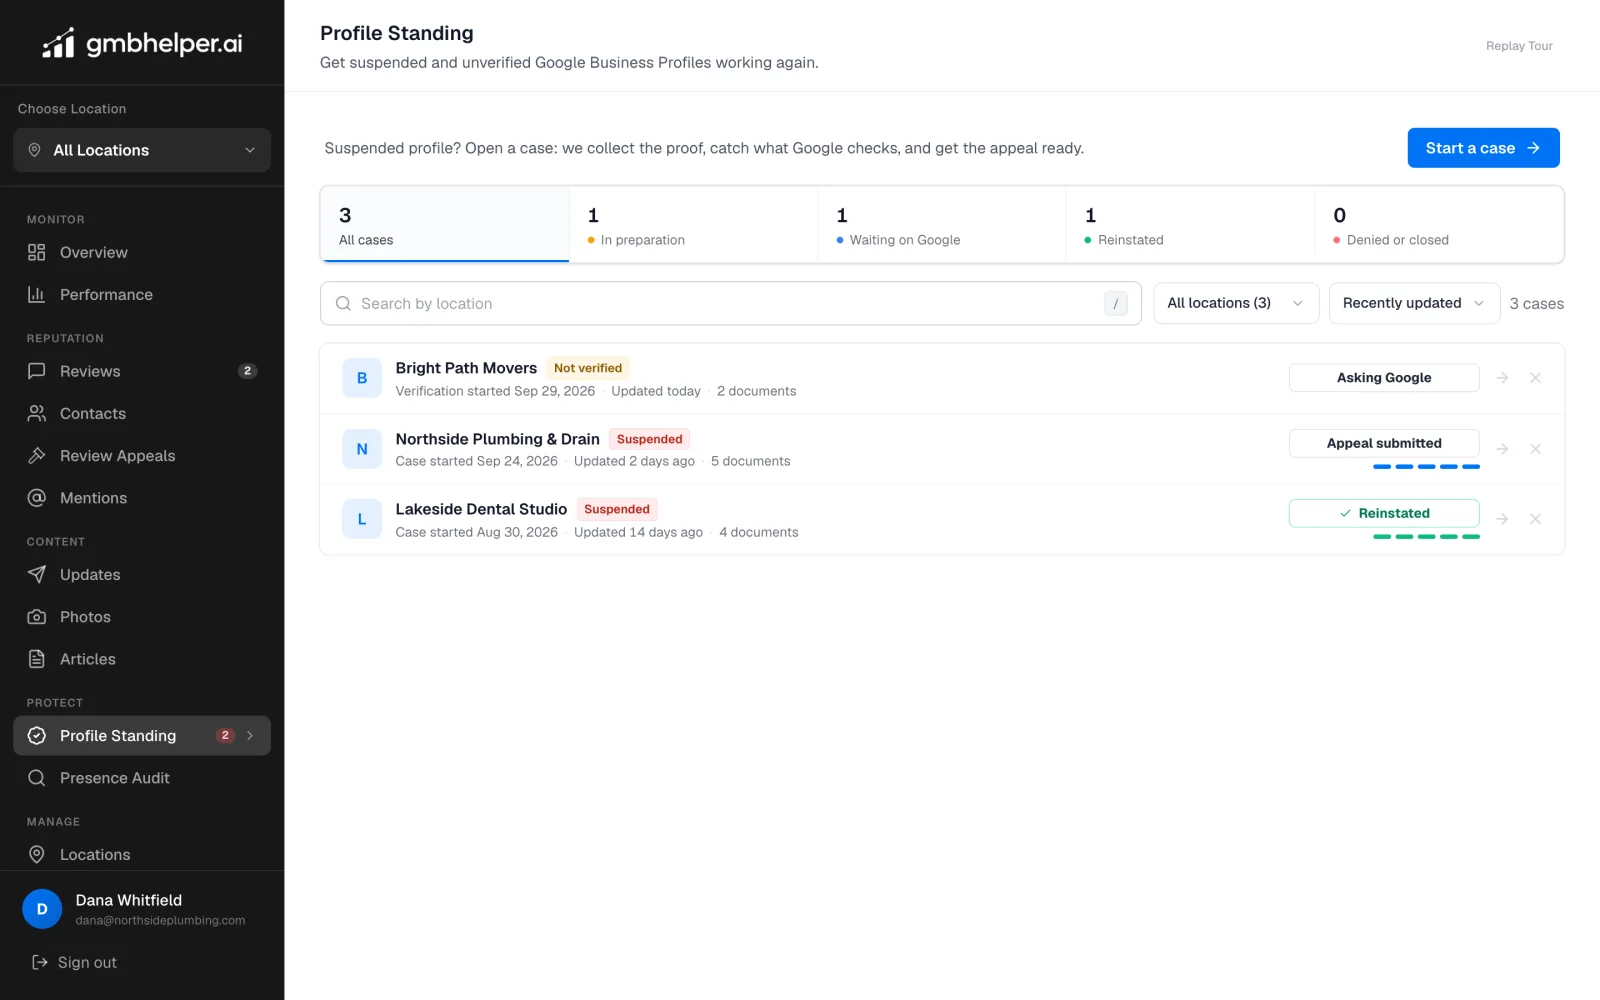The image size is (1600, 1000).
Task: Filter by the Denied or closed tab
Action: point(1439,225)
